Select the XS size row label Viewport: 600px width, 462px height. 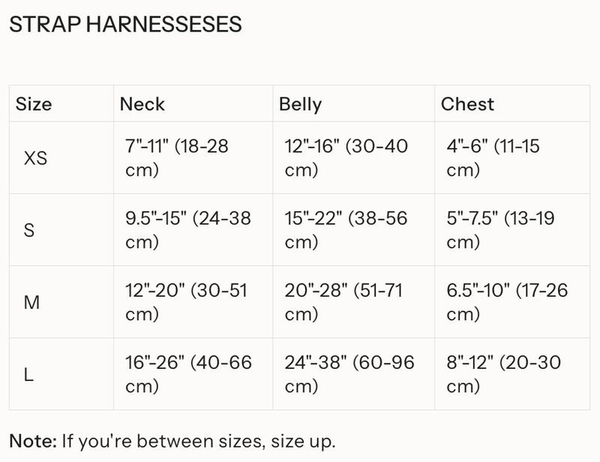[x=35, y=158]
